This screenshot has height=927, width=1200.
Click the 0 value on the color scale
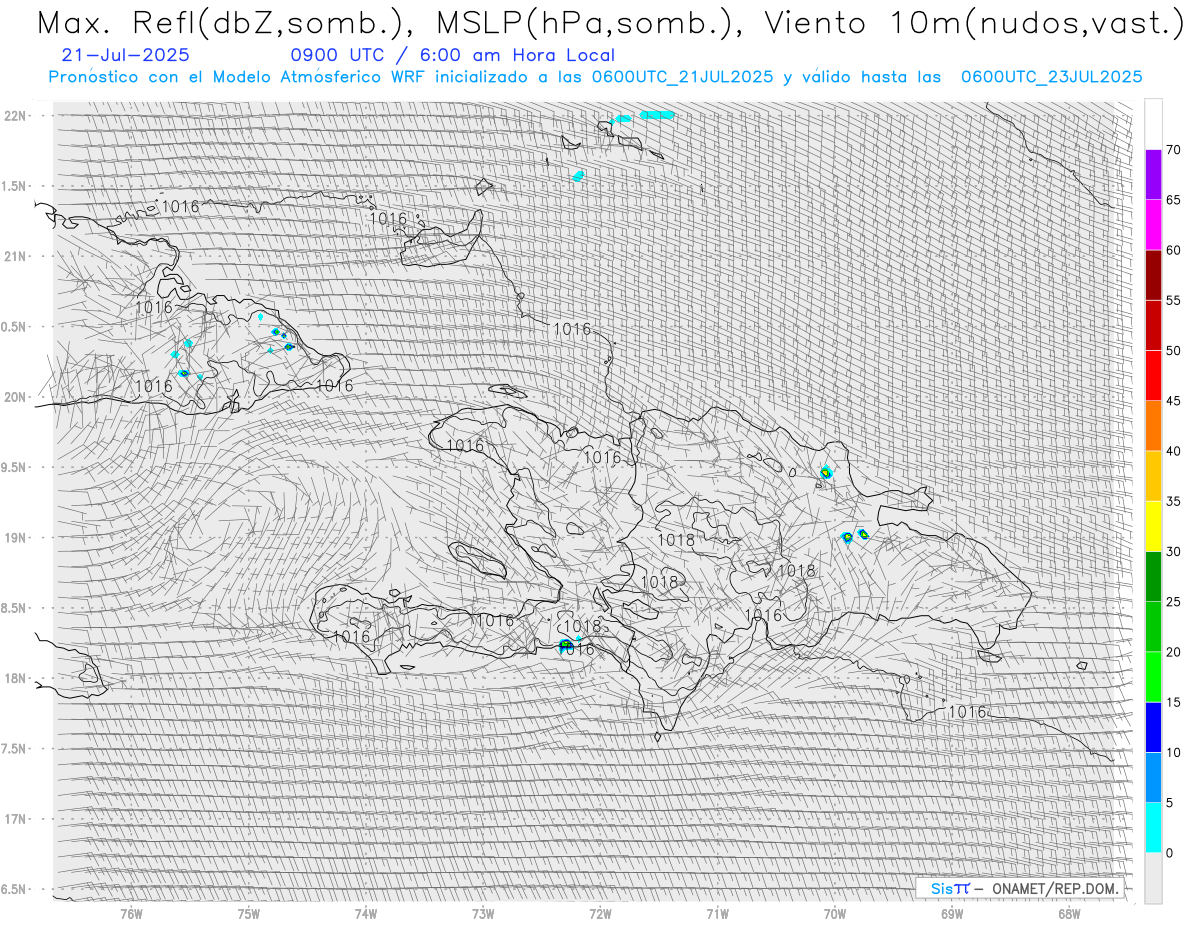(x=1169, y=853)
